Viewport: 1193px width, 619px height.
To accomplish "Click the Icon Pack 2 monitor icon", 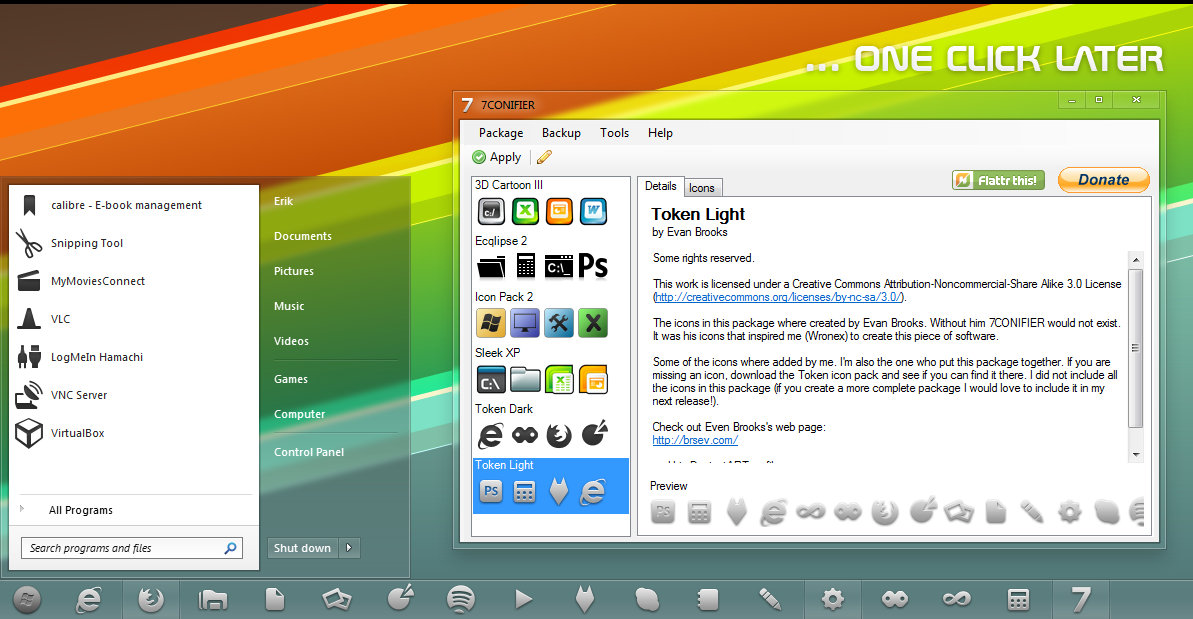I will [525, 323].
